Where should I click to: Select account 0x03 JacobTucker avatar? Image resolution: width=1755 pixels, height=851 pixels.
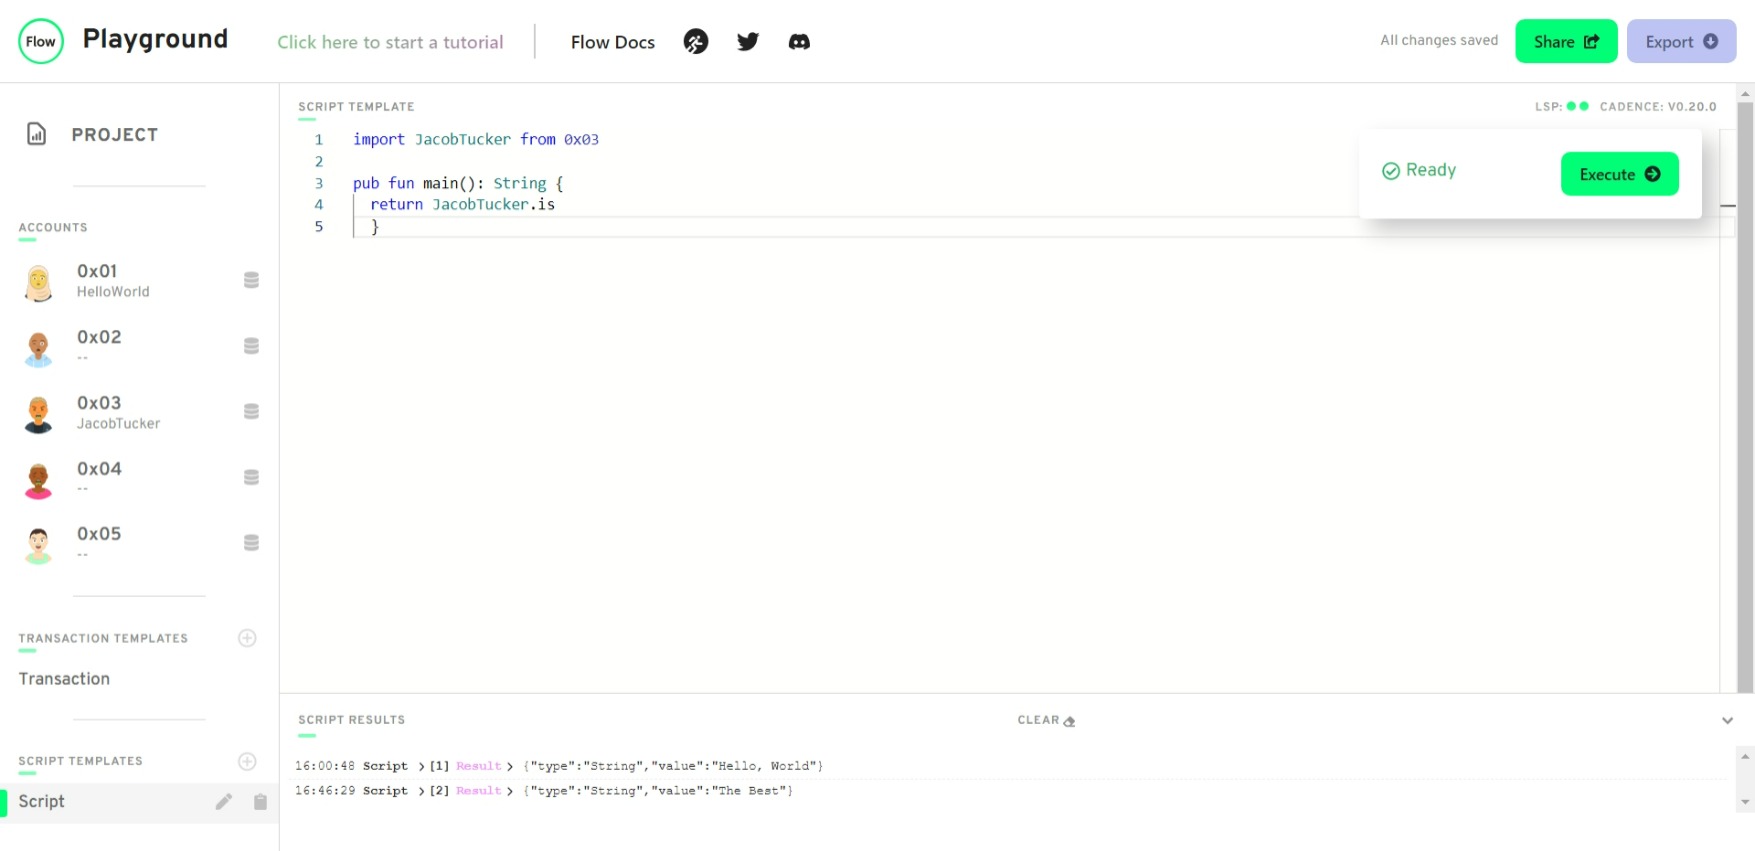pyautogui.click(x=38, y=414)
